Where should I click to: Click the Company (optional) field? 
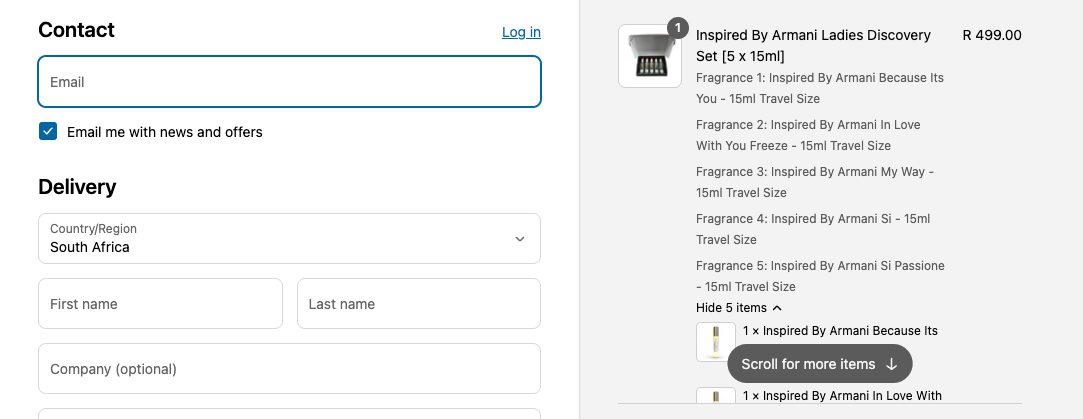289,369
